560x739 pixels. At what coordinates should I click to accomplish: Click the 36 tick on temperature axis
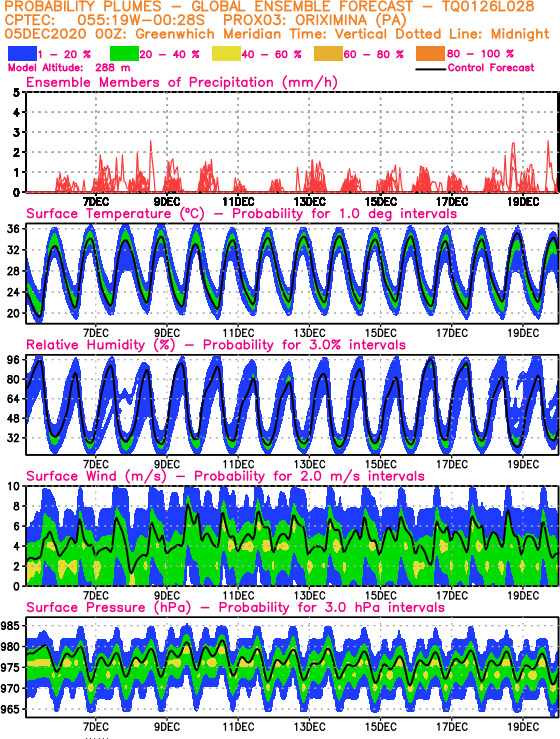click(x=14, y=230)
